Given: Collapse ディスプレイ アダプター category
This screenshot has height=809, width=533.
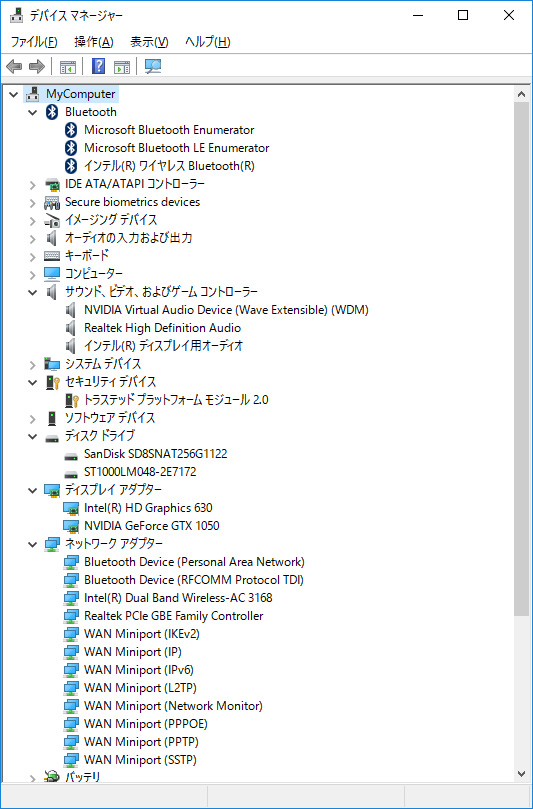Looking at the screenshot, I should [x=33, y=490].
